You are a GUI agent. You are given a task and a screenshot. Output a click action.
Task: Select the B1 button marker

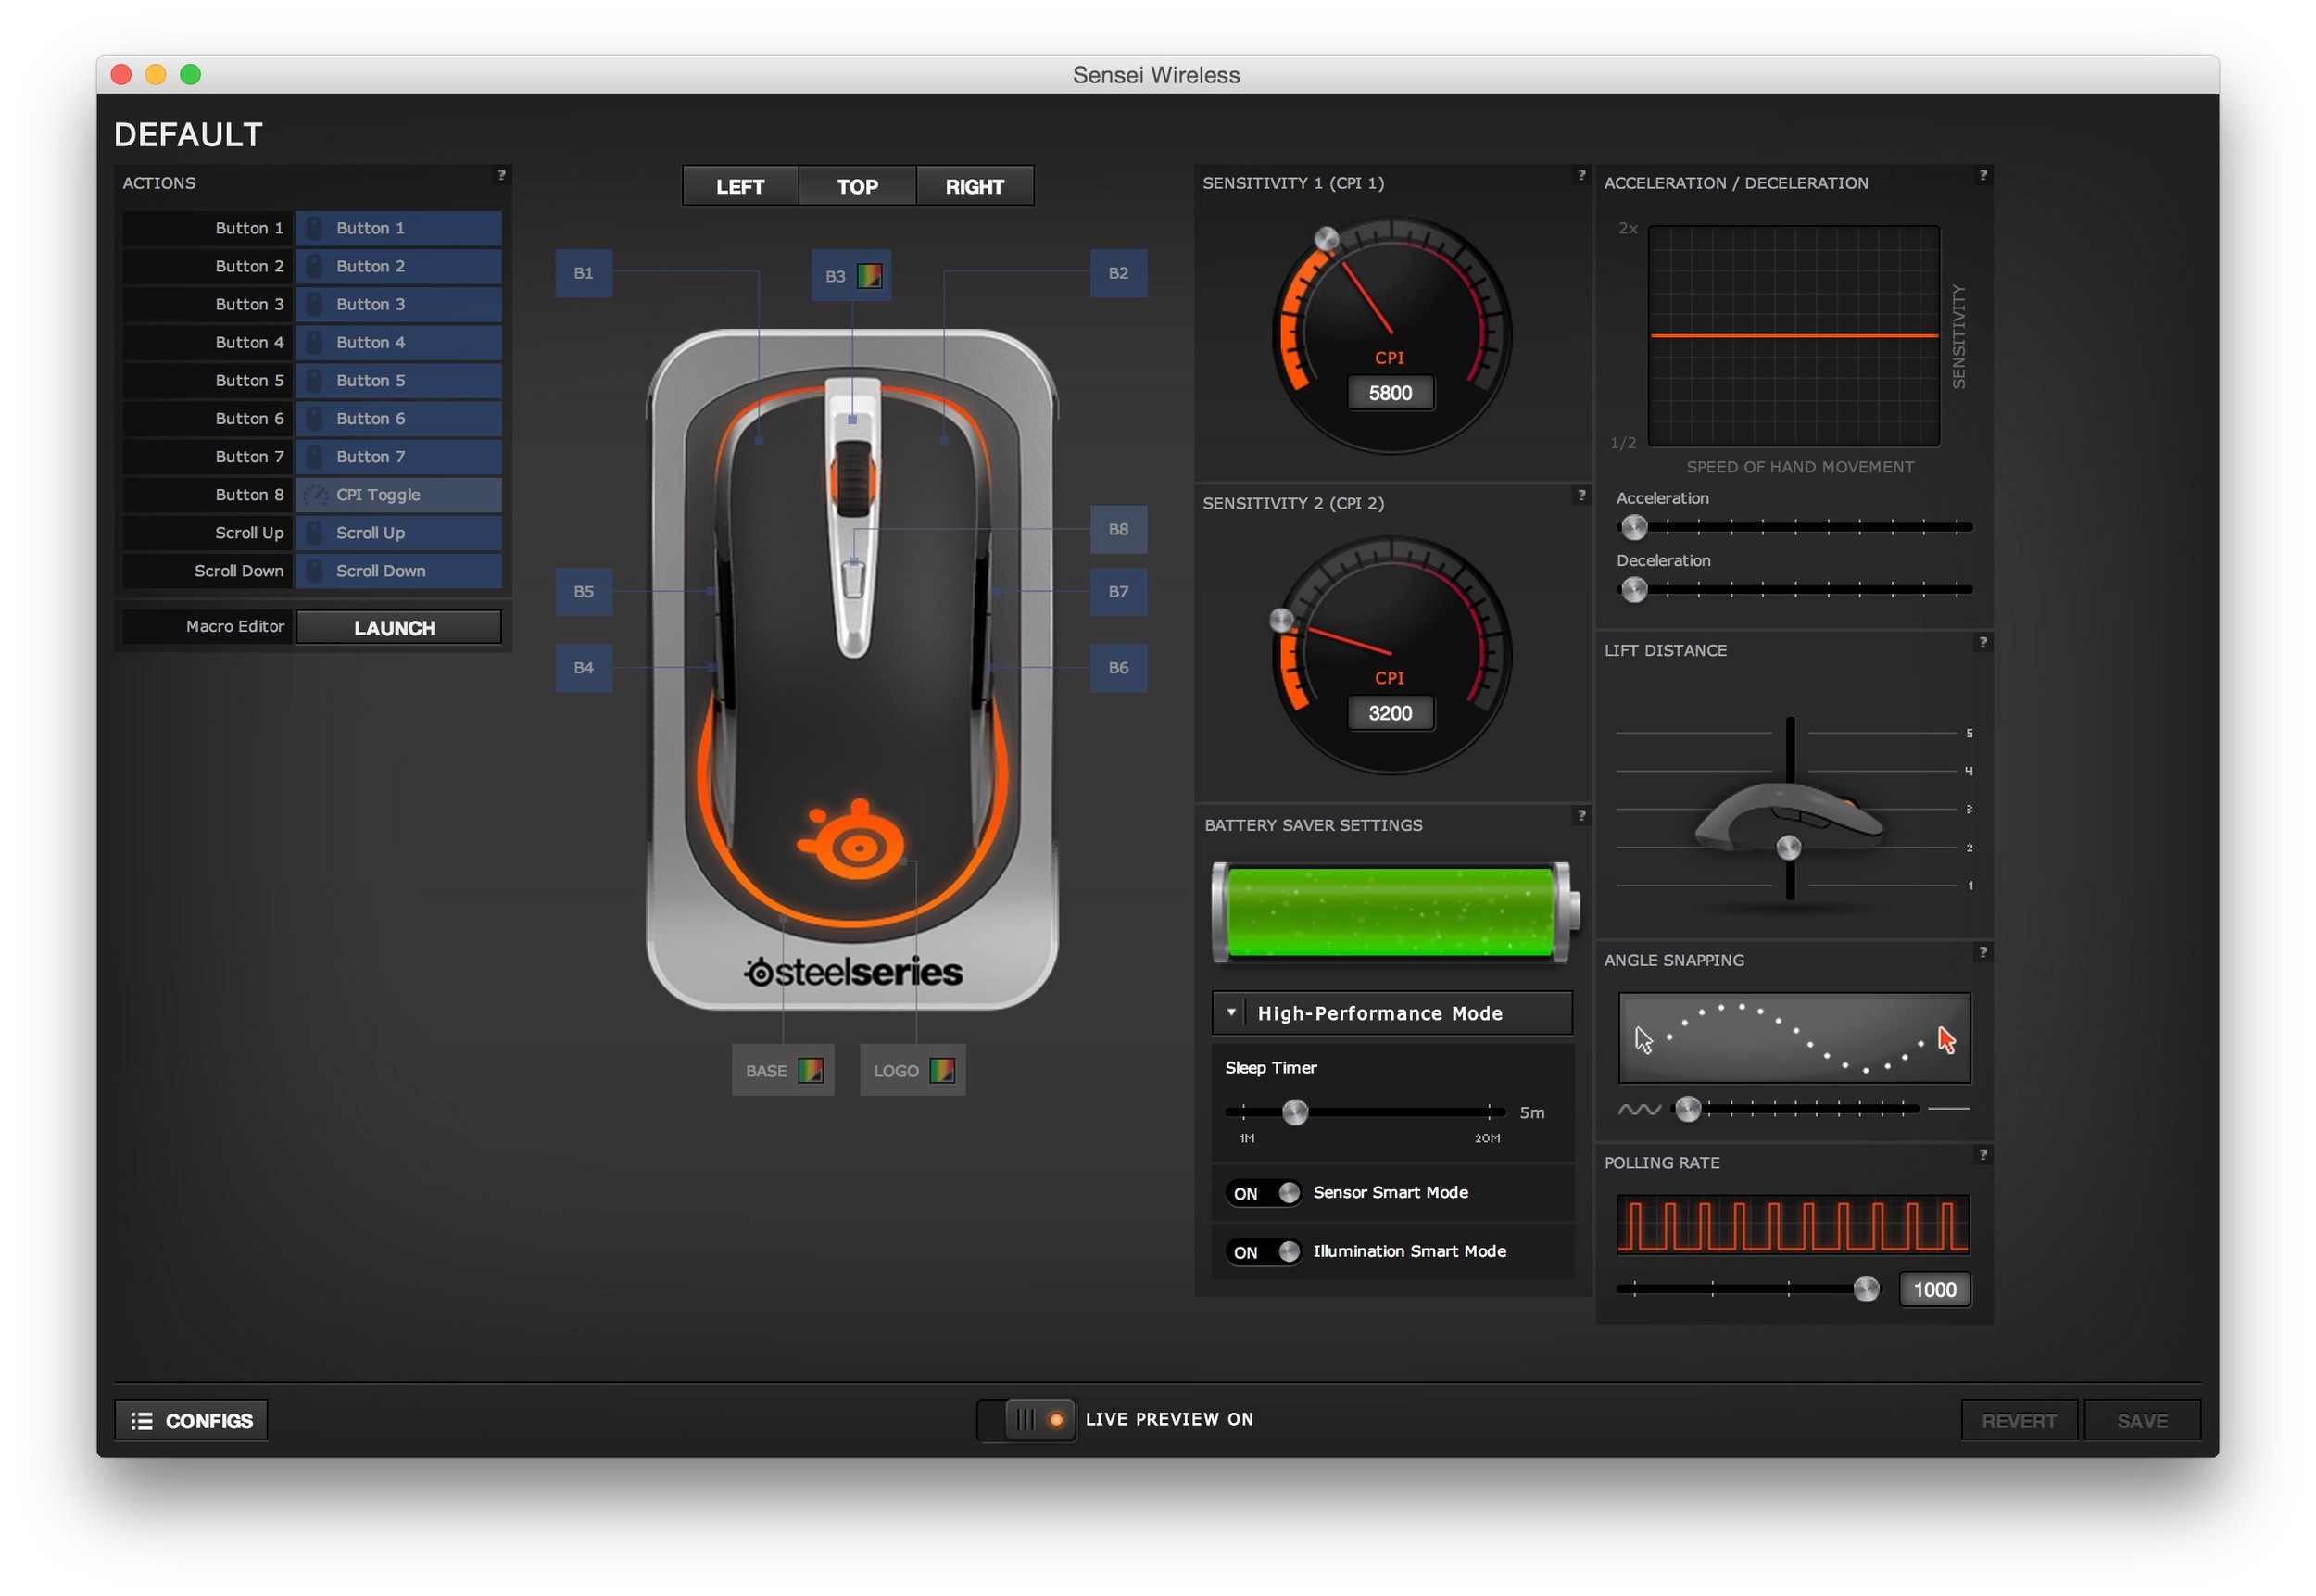coord(583,273)
